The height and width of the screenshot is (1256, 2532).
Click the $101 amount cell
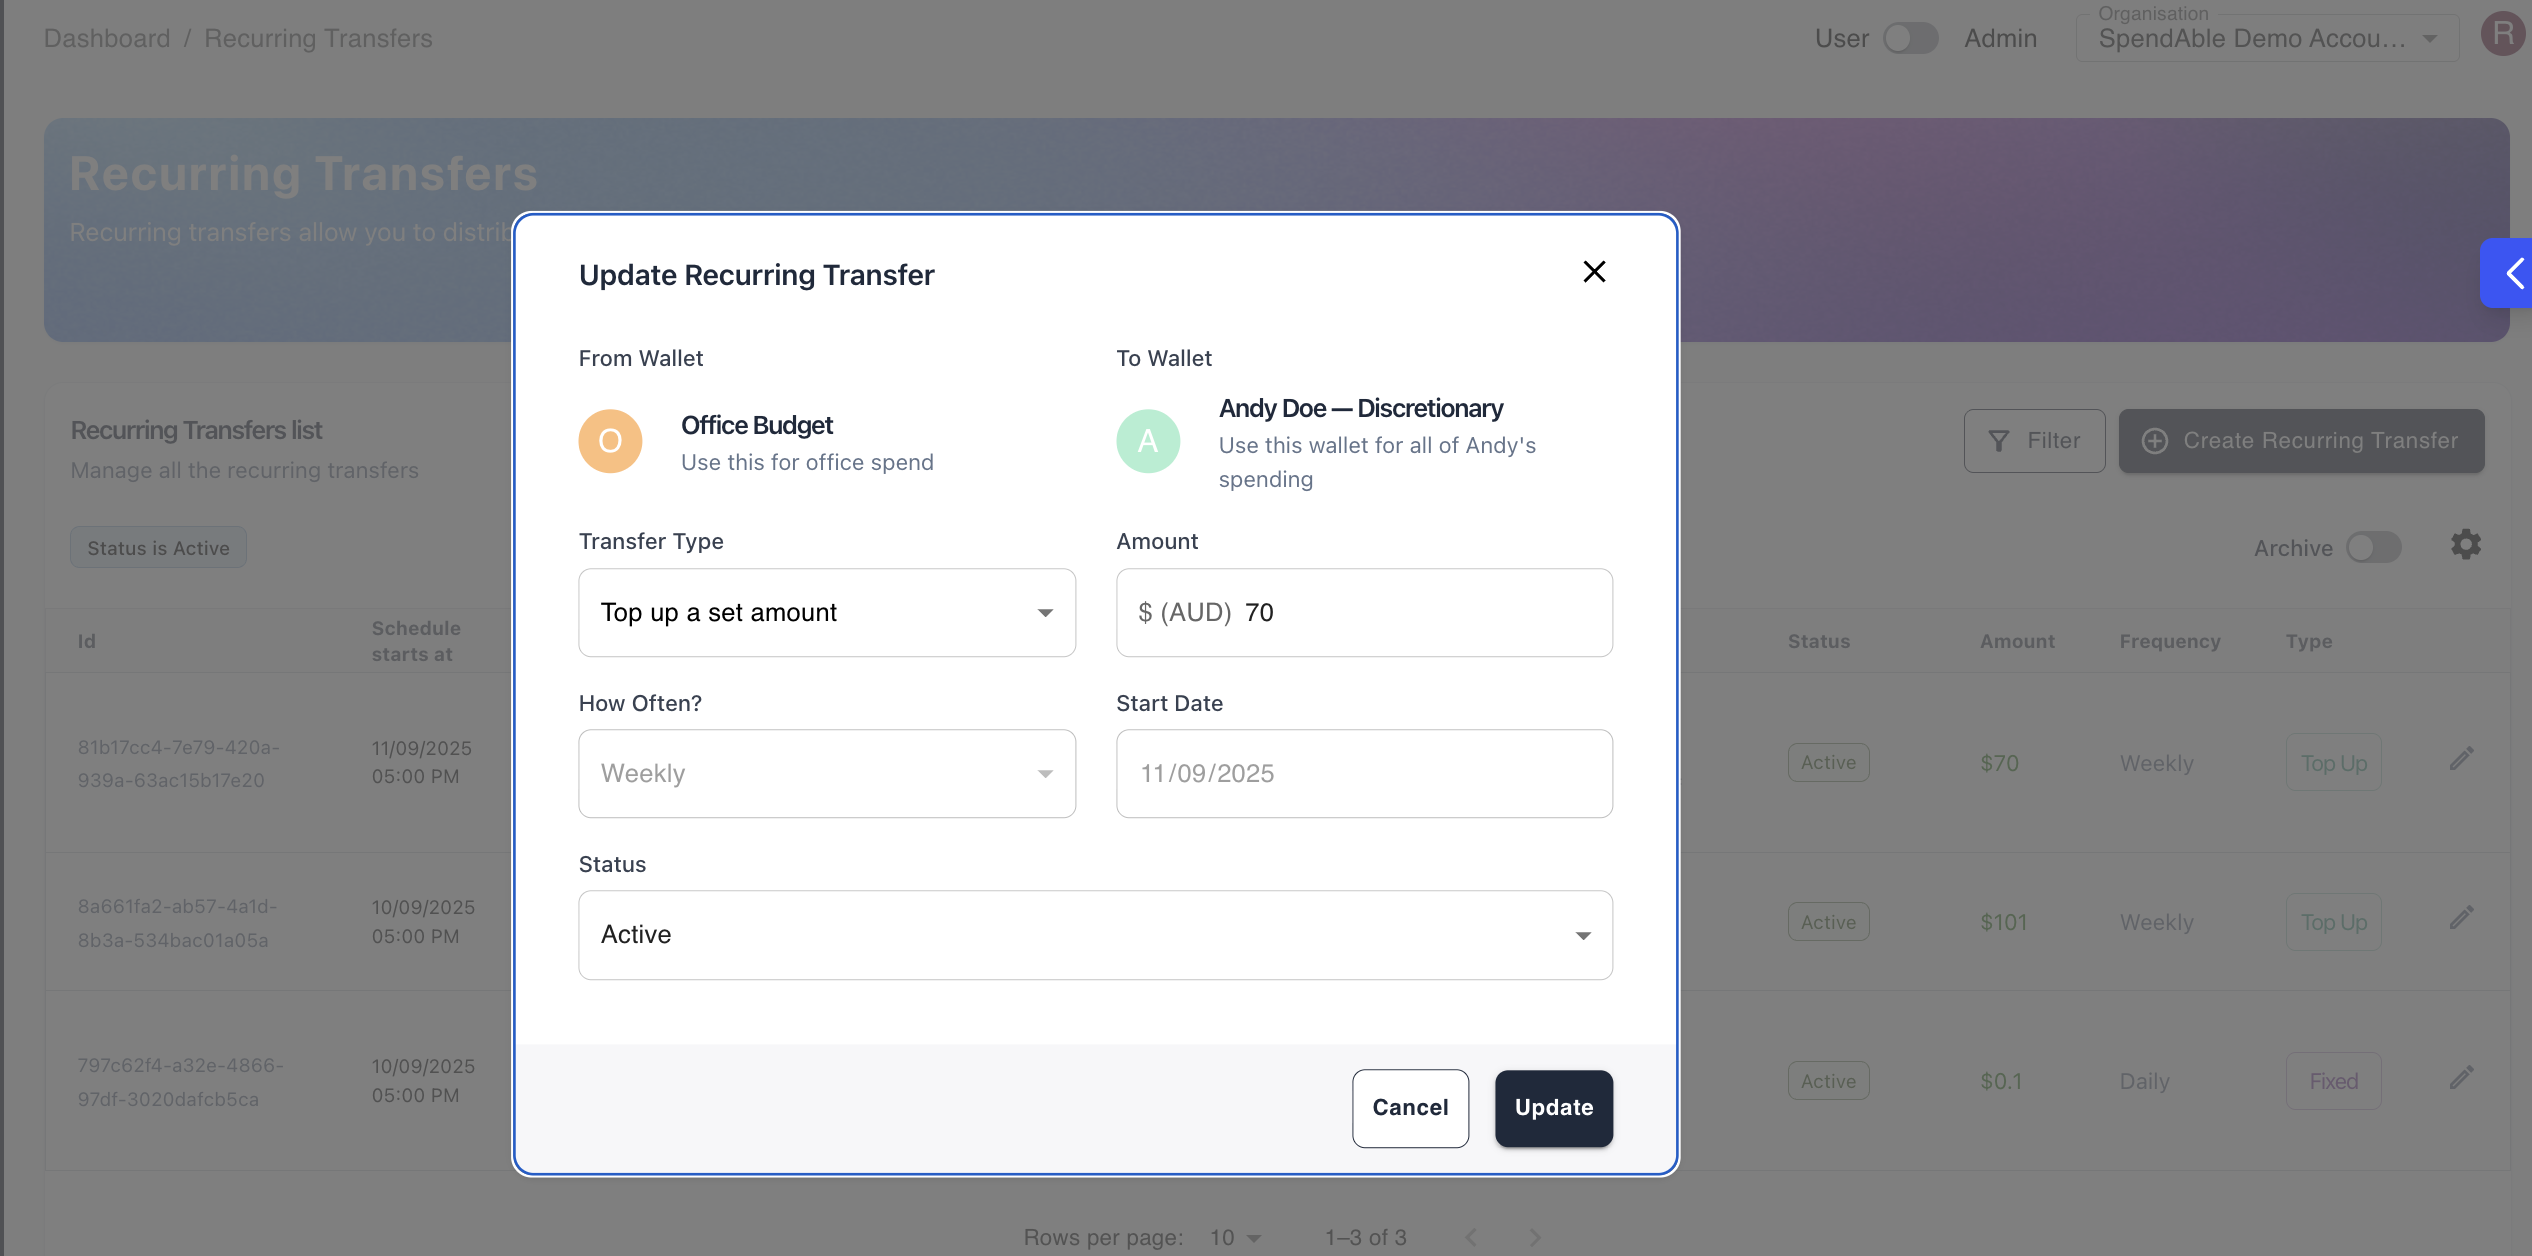point(2003,922)
